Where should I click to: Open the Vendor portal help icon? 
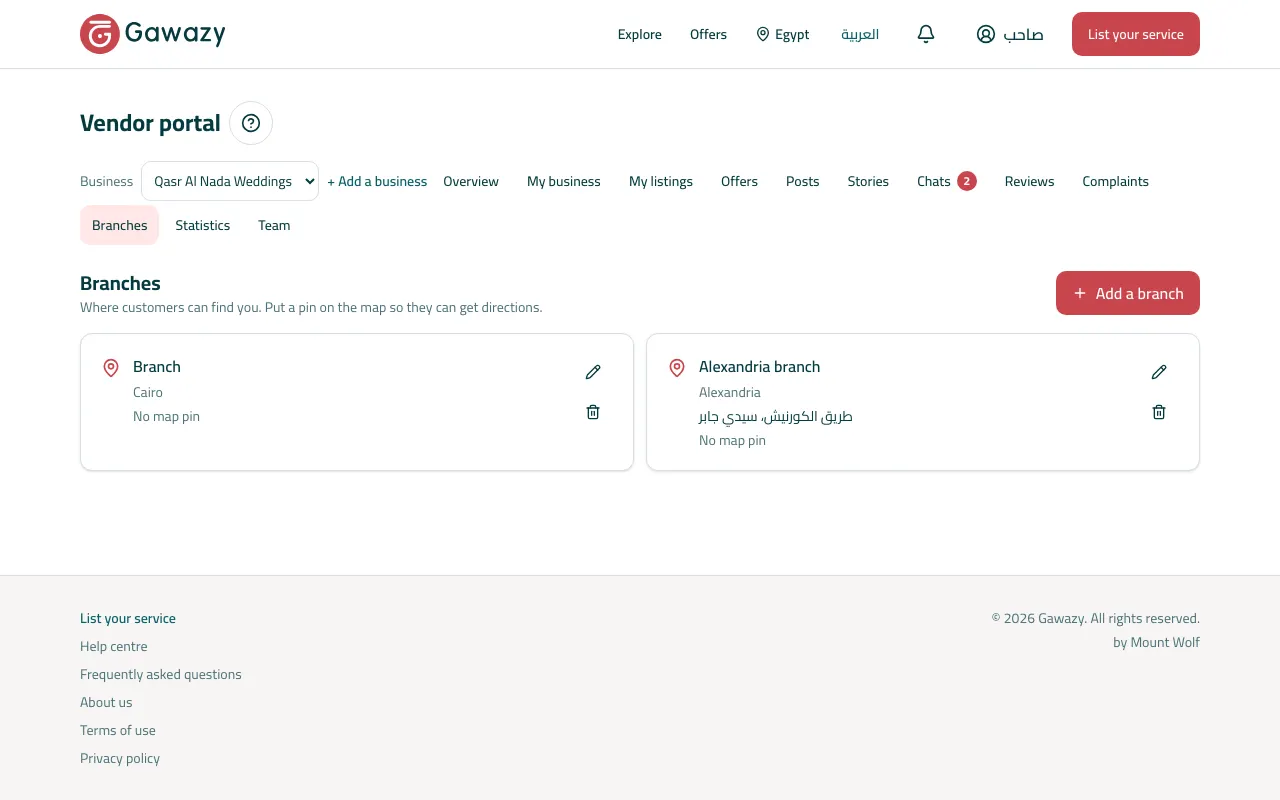[251, 123]
